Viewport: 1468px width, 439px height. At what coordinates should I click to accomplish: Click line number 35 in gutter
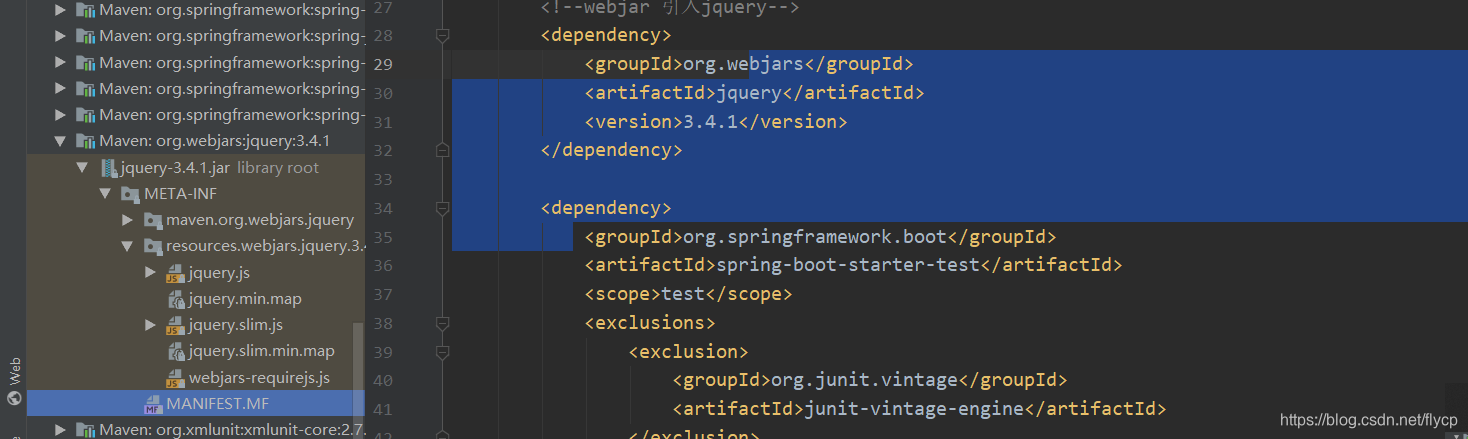tap(382, 237)
